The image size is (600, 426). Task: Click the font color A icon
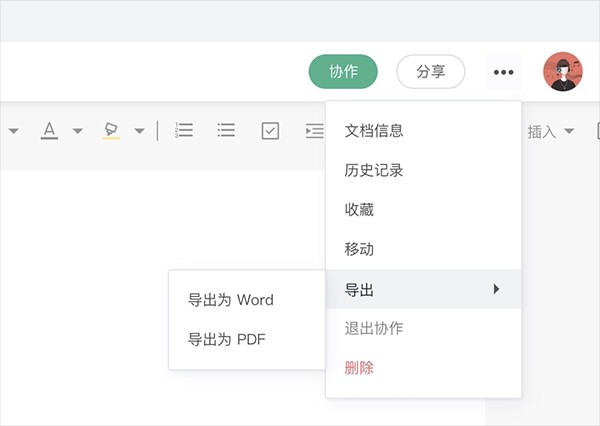pyautogui.click(x=49, y=130)
